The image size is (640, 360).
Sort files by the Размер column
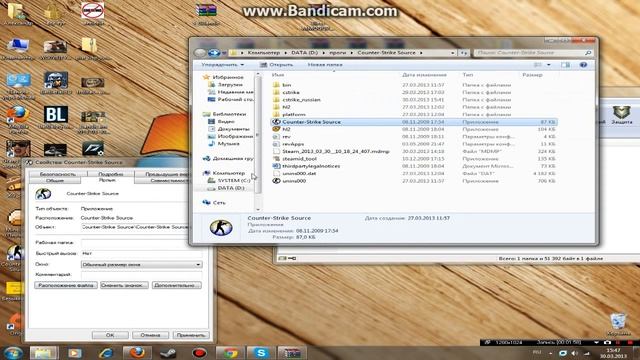click(532, 75)
